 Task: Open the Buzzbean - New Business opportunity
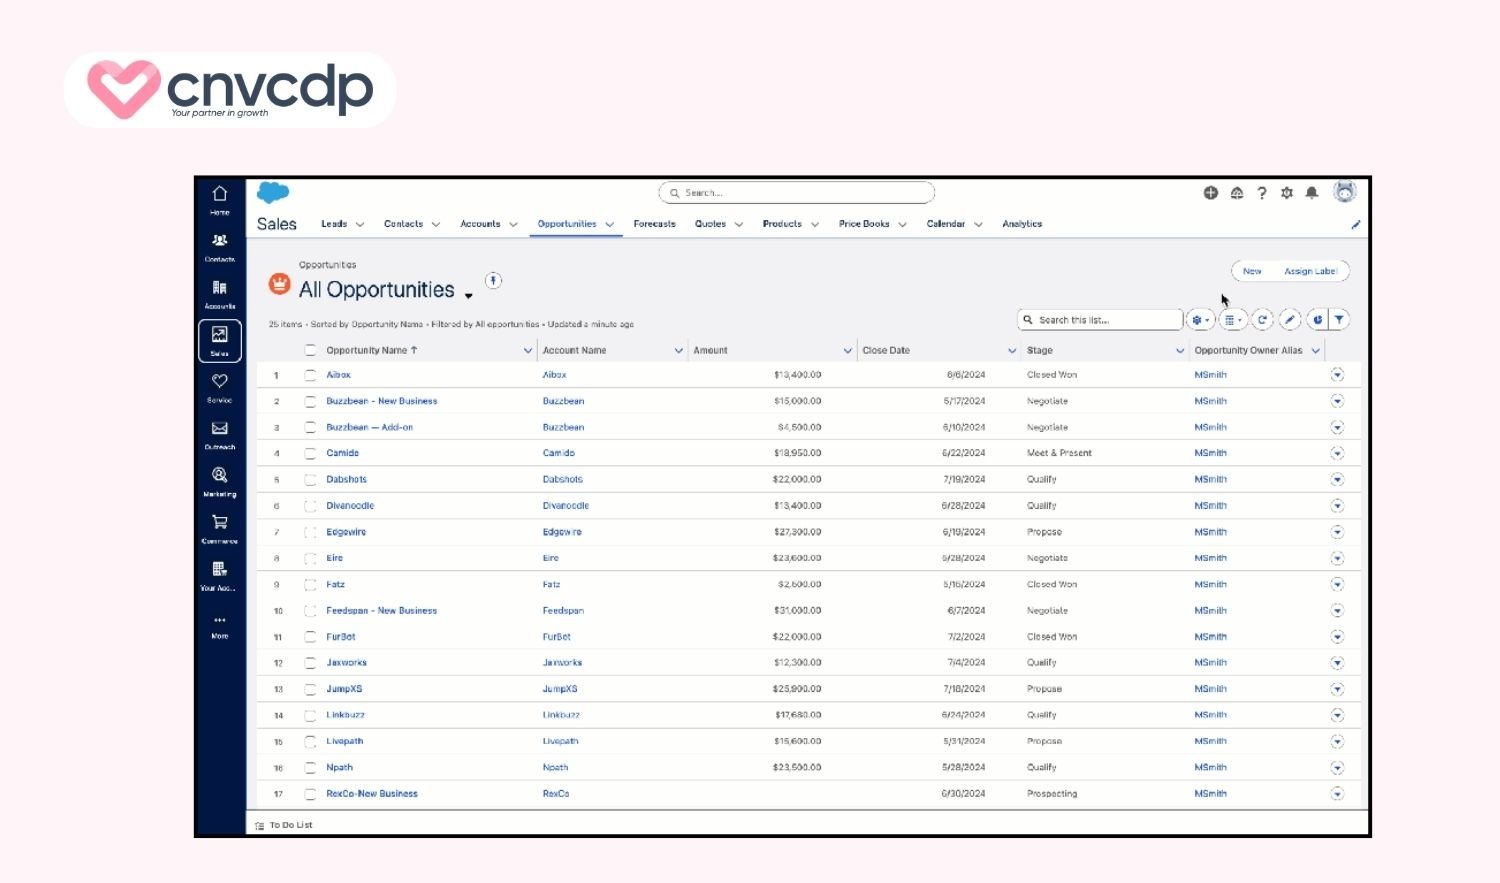381,401
